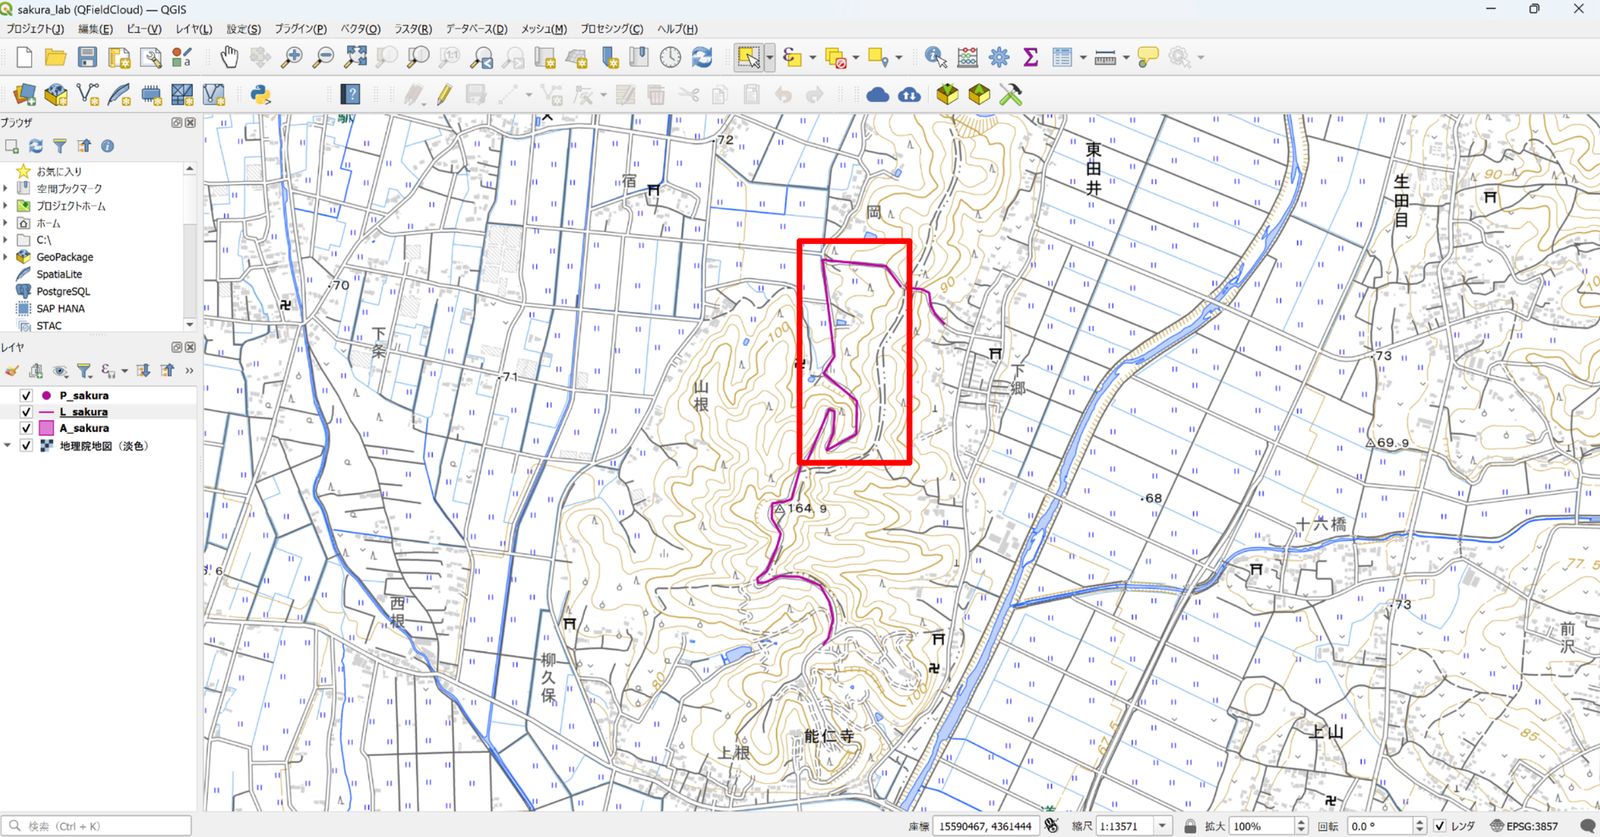Click the Zoom Out magnifier tool
This screenshot has width=1600, height=837.
323,57
